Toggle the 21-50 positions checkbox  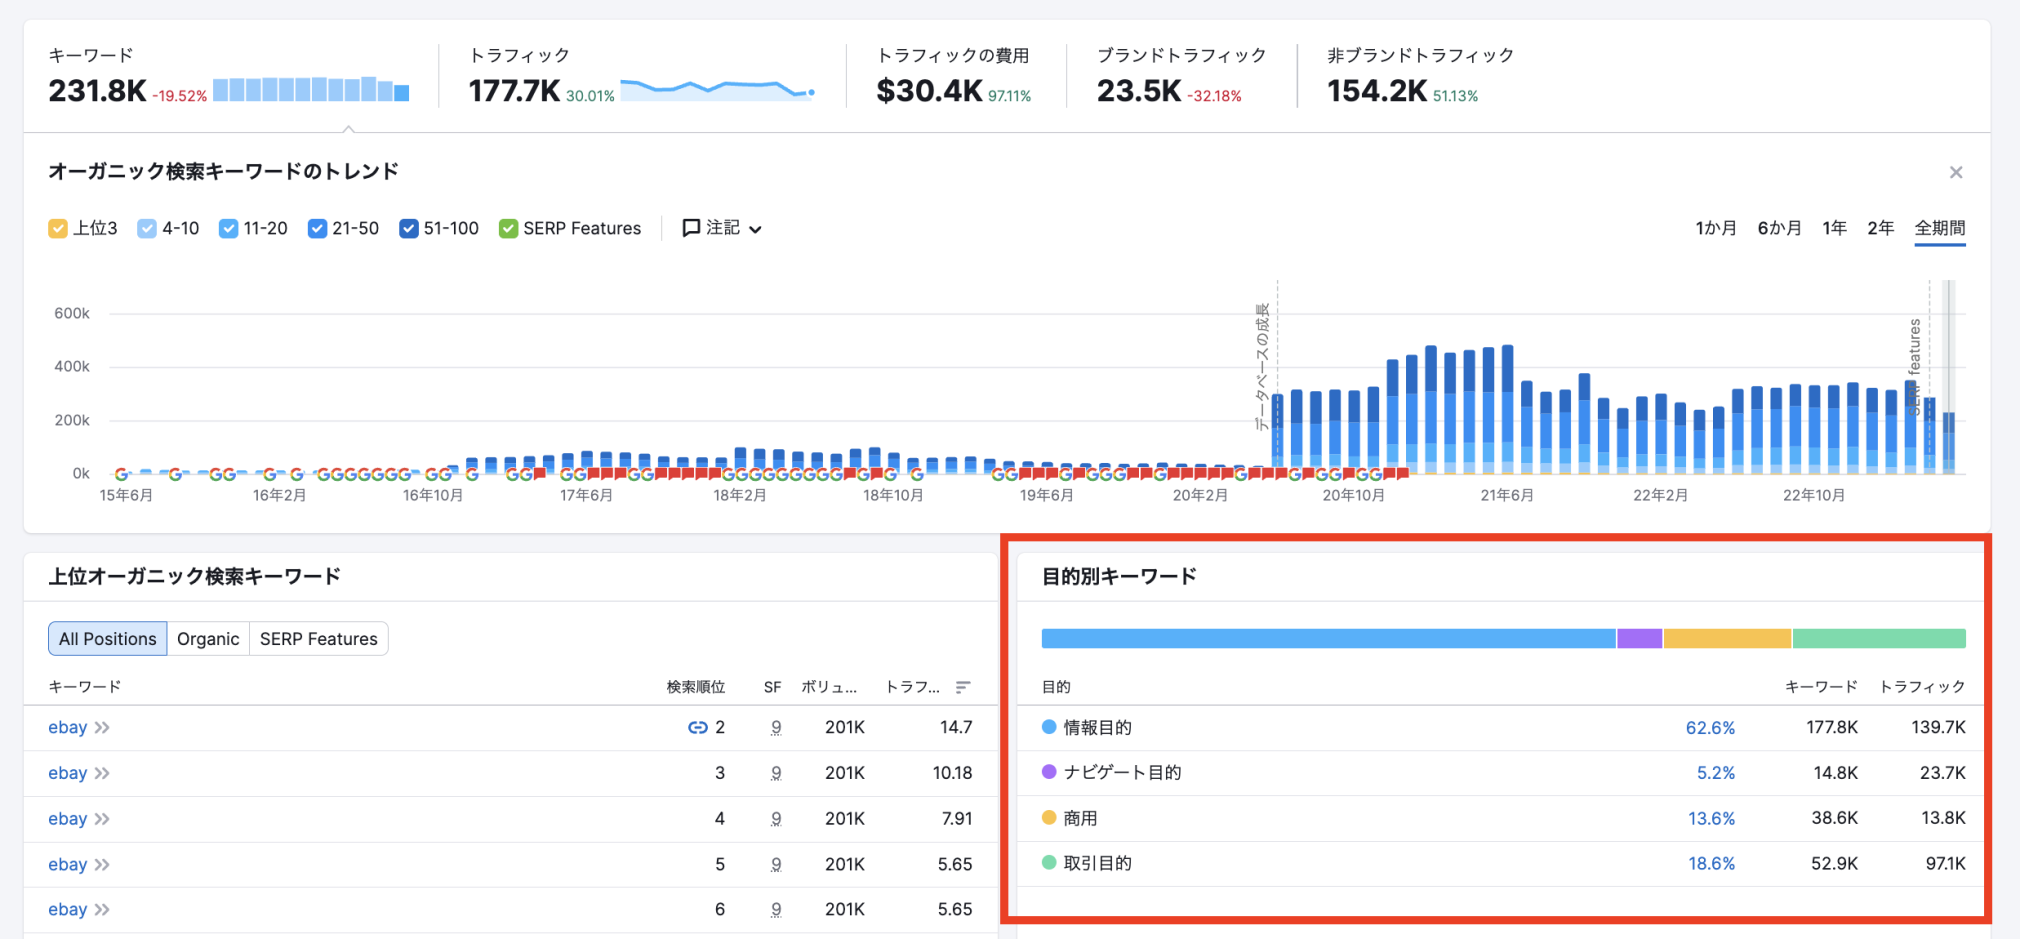pyautogui.click(x=317, y=228)
